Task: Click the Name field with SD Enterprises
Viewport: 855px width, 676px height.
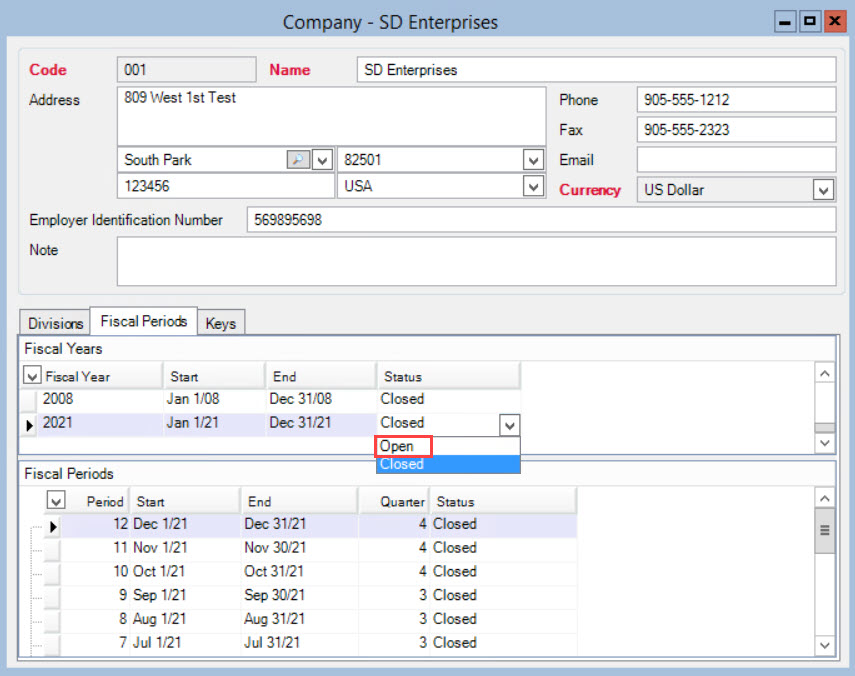Action: (x=597, y=70)
